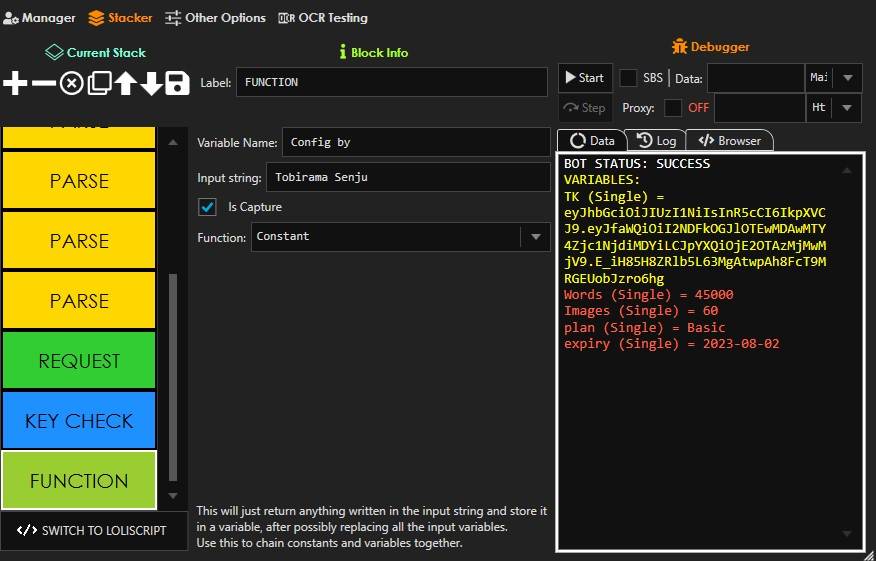This screenshot has width=876, height=561.
Task: Open the Browser tab
Action: pyautogui.click(x=729, y=141)
